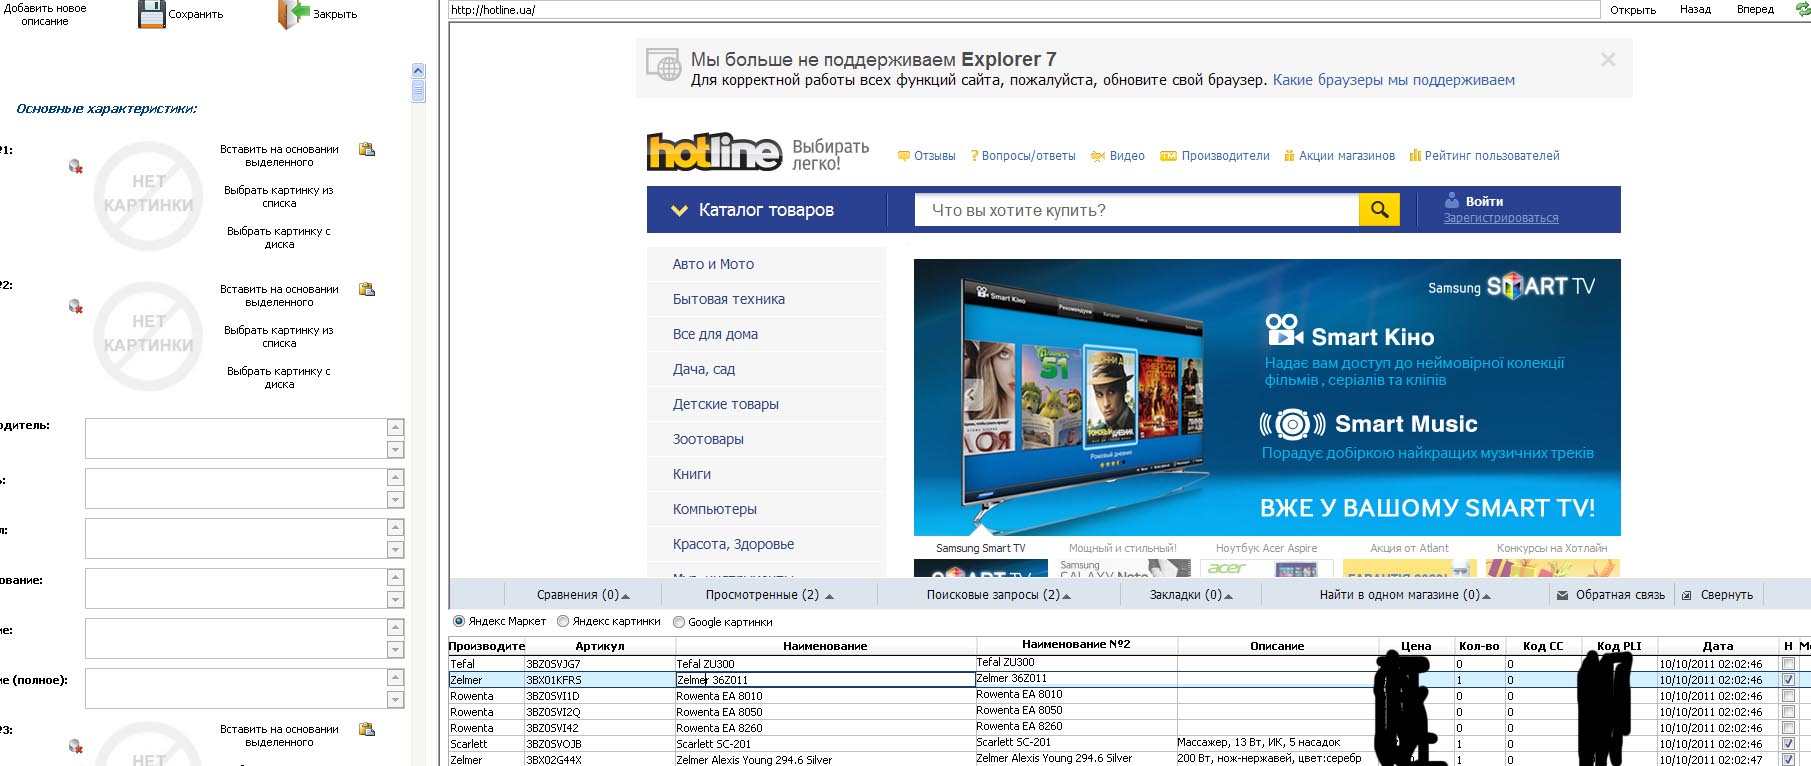Click the delete picture icon for slot 3
1811x766 pixels.
pos(75,746)
